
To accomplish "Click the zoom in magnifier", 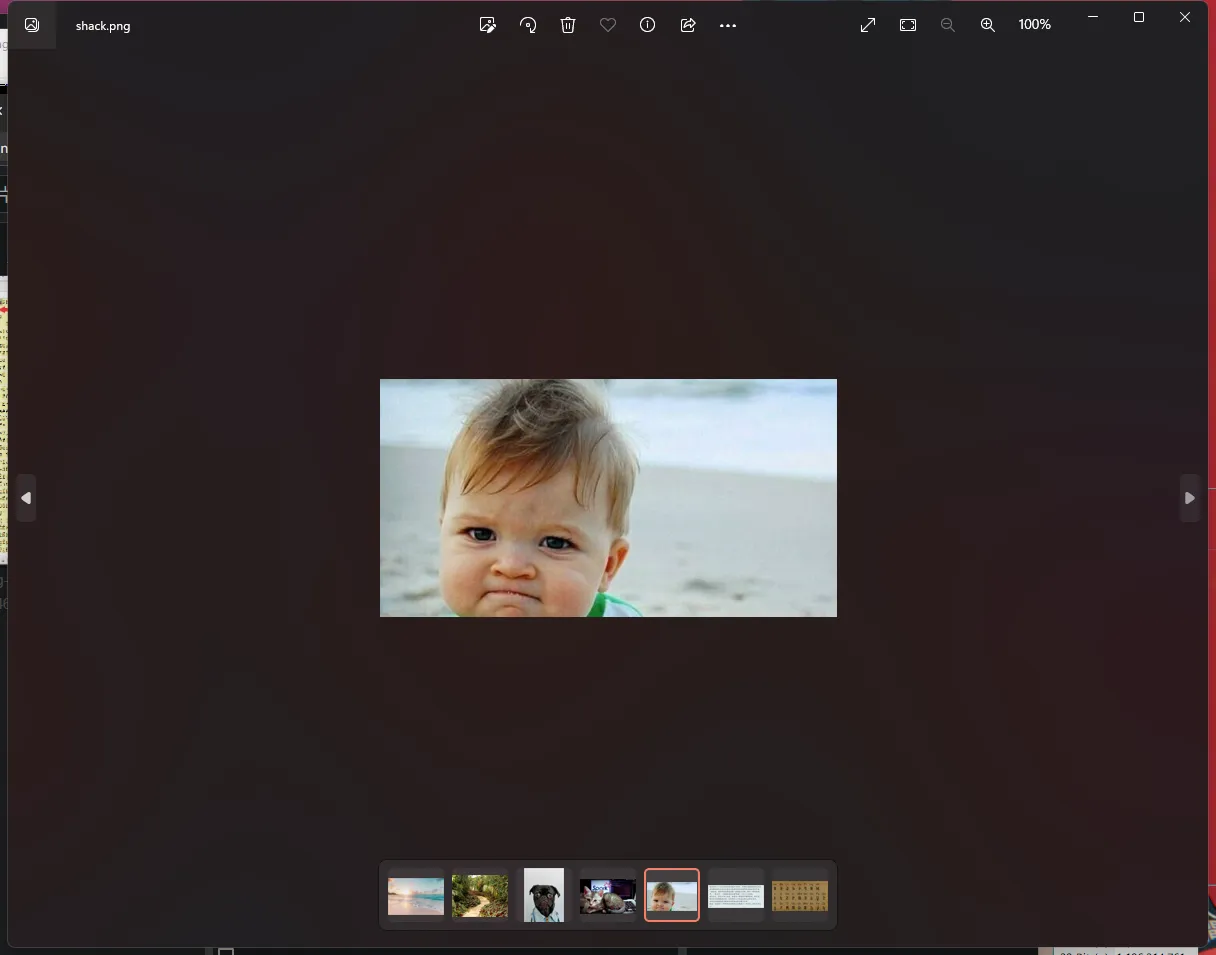I will coord(988,25).
